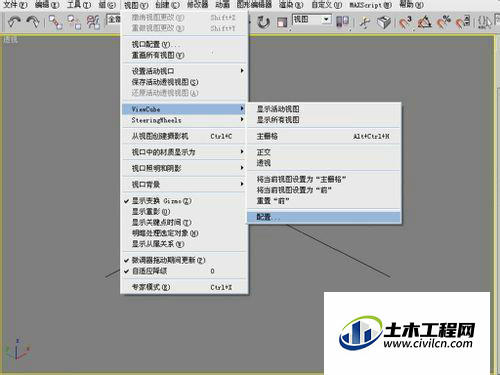Select 透视 in the ViewCube submenu
The height and width of the screenshot is (375, 500).
coord(324,163)
